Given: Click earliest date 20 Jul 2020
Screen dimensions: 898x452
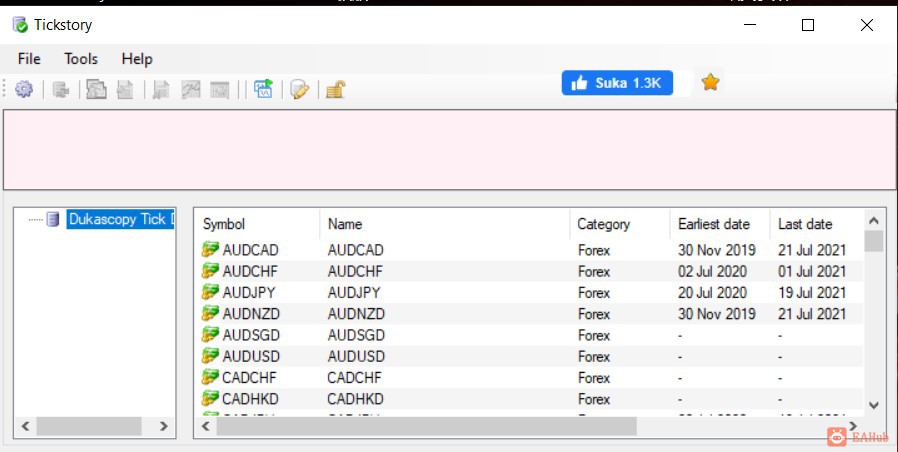Looking at the screenshot, I should [712, 293].
